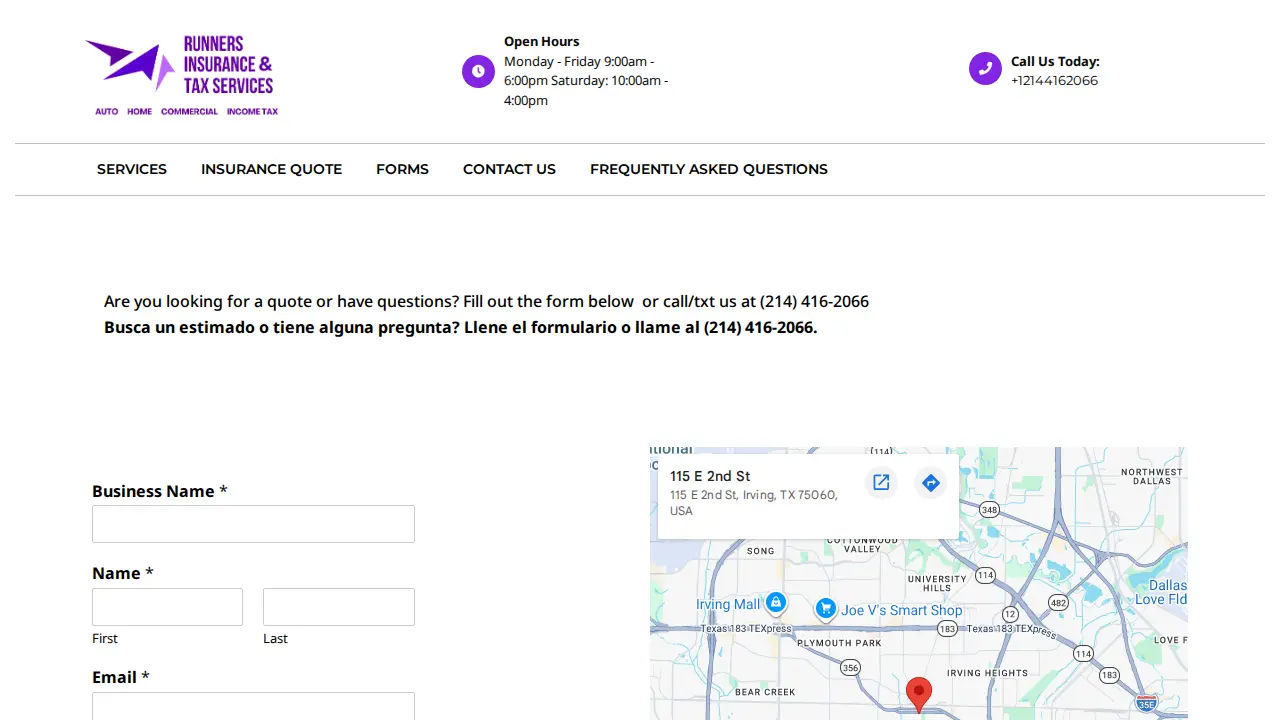Open Frequently Asked Questions

click(x=709, y=169)
